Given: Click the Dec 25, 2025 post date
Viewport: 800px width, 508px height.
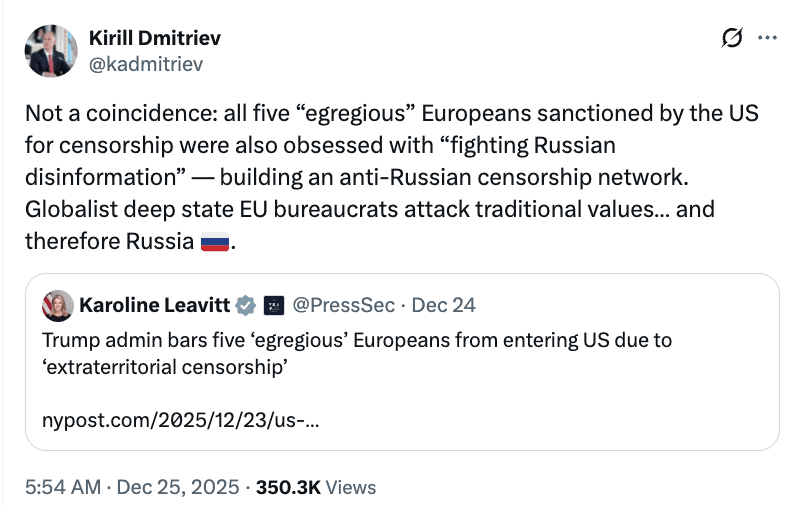Looking at the screenshot, I should (x=178, y=487).
